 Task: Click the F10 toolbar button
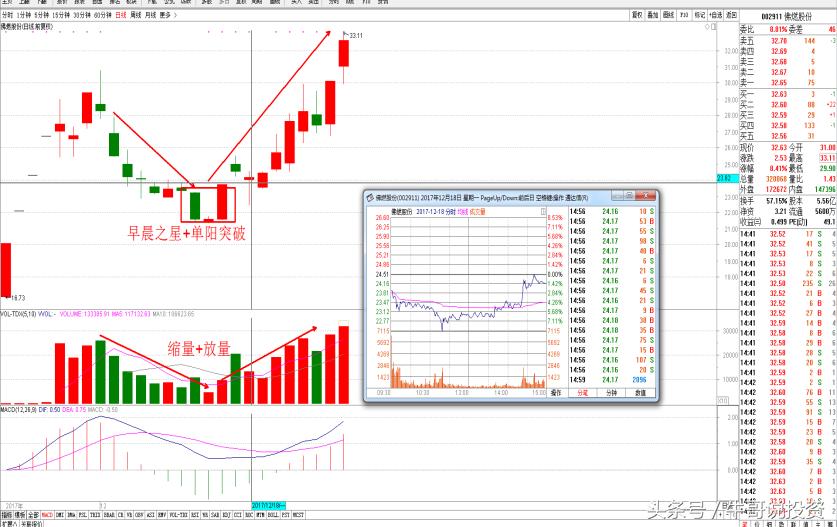click(x=684, y=15)
